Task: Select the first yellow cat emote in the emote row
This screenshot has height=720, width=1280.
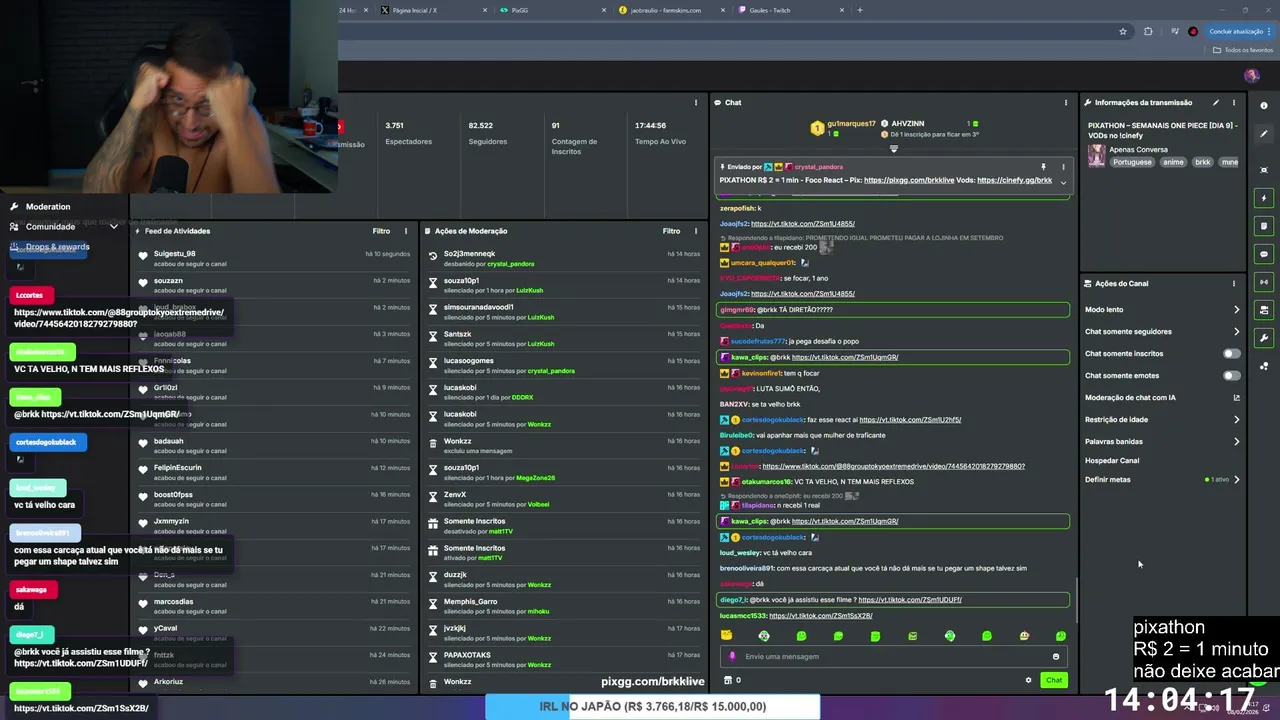Action: tap(726, 636)
